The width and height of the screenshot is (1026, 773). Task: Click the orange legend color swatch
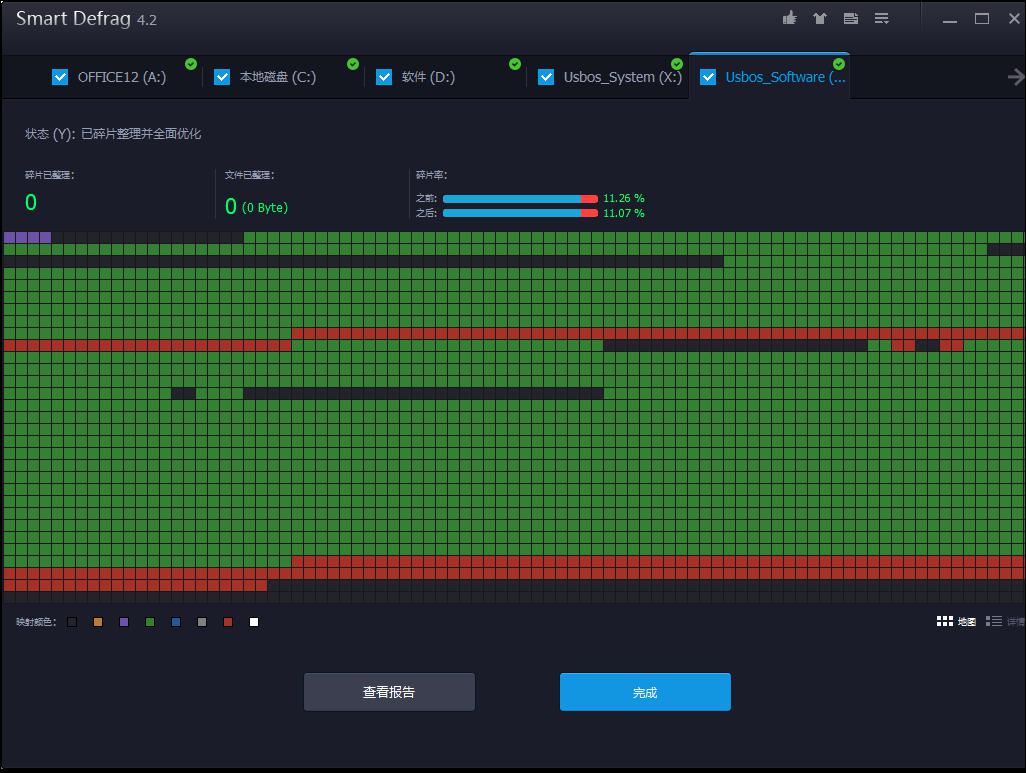point(98,622)
